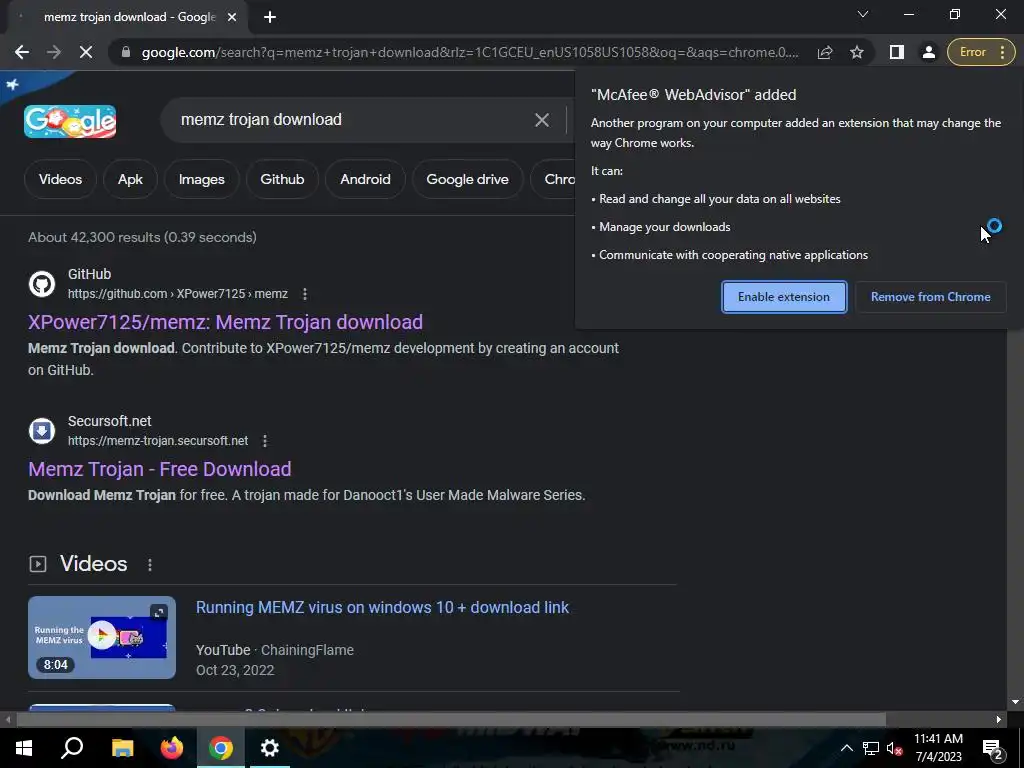Close the memz trojan download tab
The image size is (1024, 768).
(232, 18)
